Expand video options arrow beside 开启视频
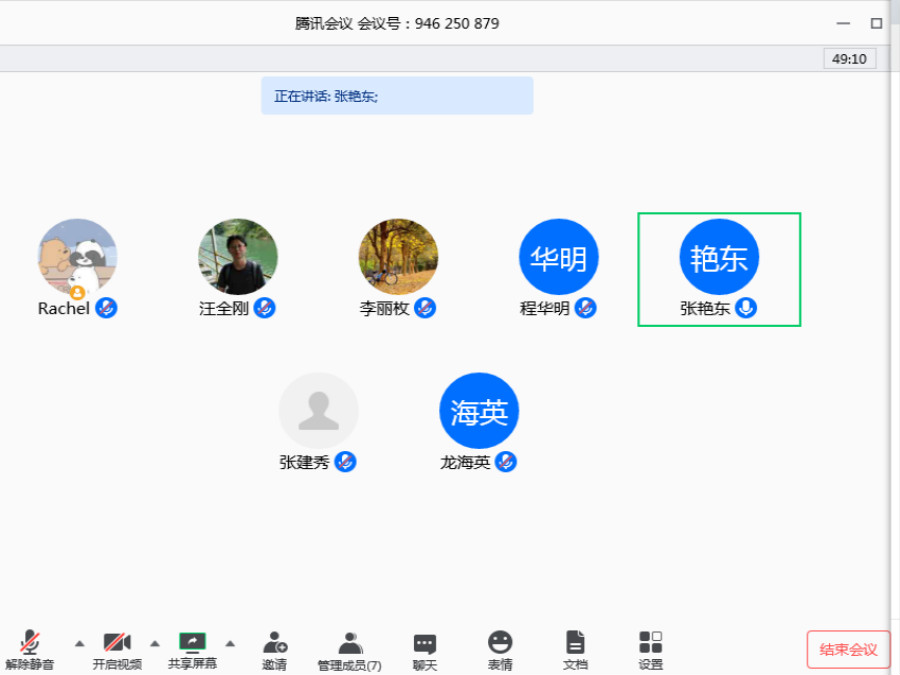 (155, 643)
